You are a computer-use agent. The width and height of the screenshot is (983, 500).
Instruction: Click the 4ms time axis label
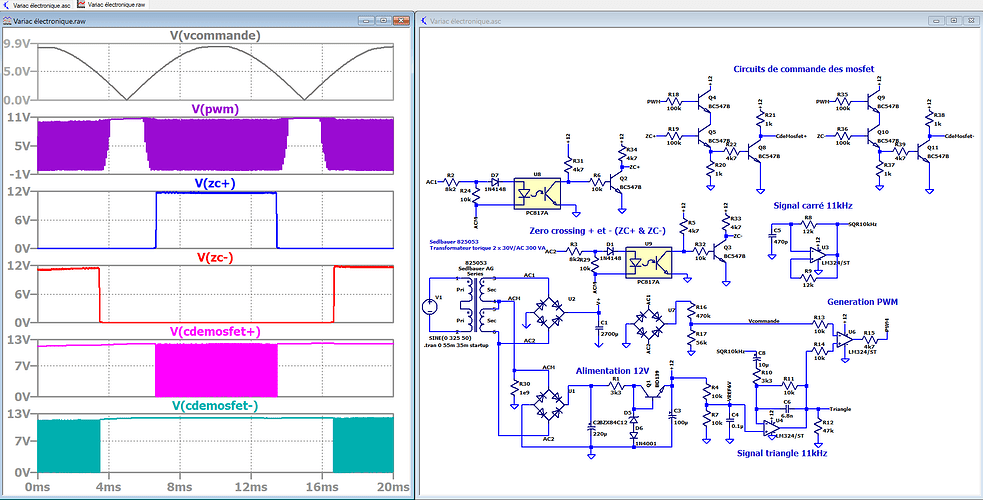pos(108,487)
